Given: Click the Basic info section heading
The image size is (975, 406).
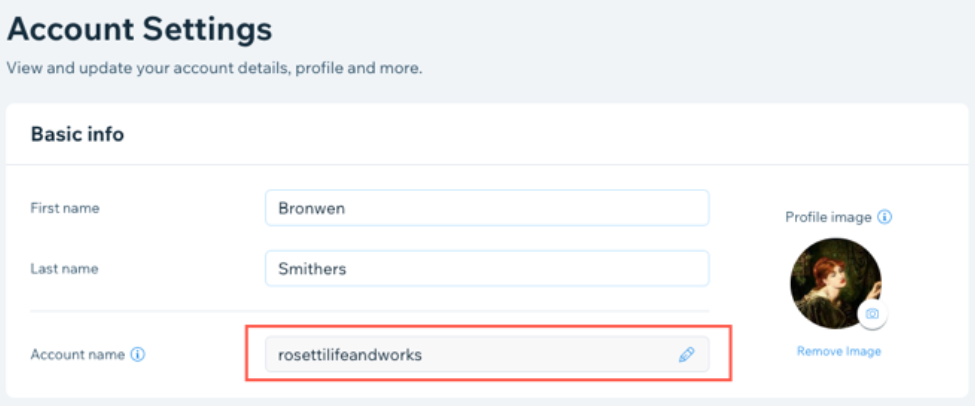Looking at the screenshot, I should pos(77,134).
